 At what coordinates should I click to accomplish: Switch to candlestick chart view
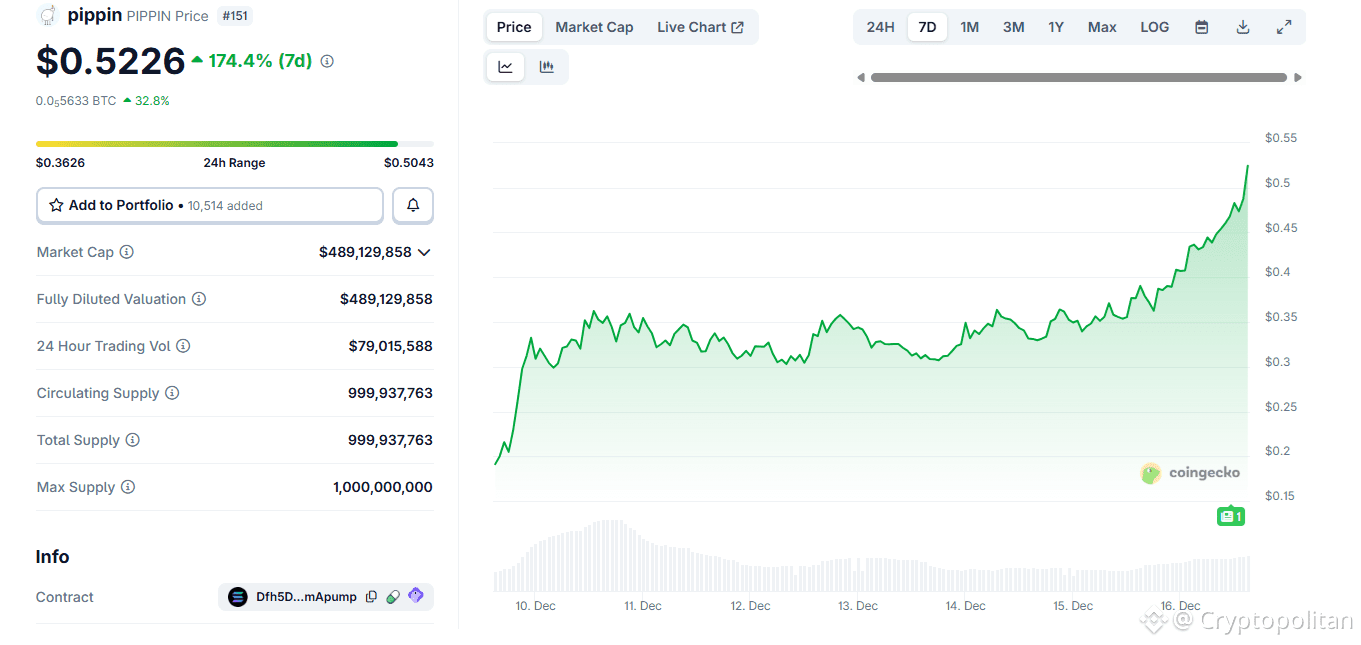546,66
